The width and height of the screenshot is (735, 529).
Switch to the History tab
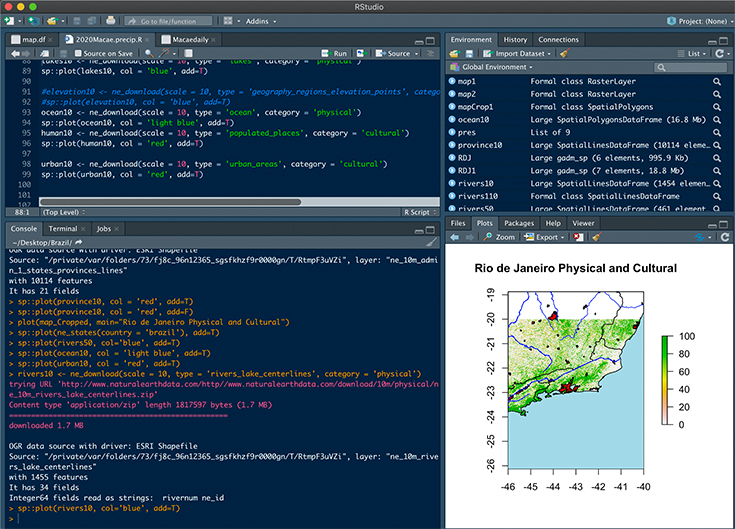[515, 39]
